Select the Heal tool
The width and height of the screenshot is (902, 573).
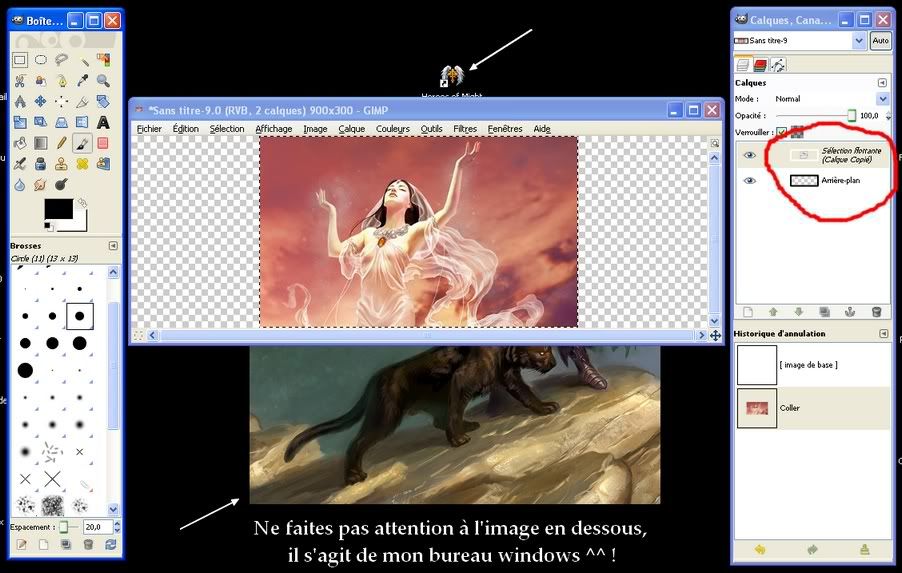[x=82, y=164]
